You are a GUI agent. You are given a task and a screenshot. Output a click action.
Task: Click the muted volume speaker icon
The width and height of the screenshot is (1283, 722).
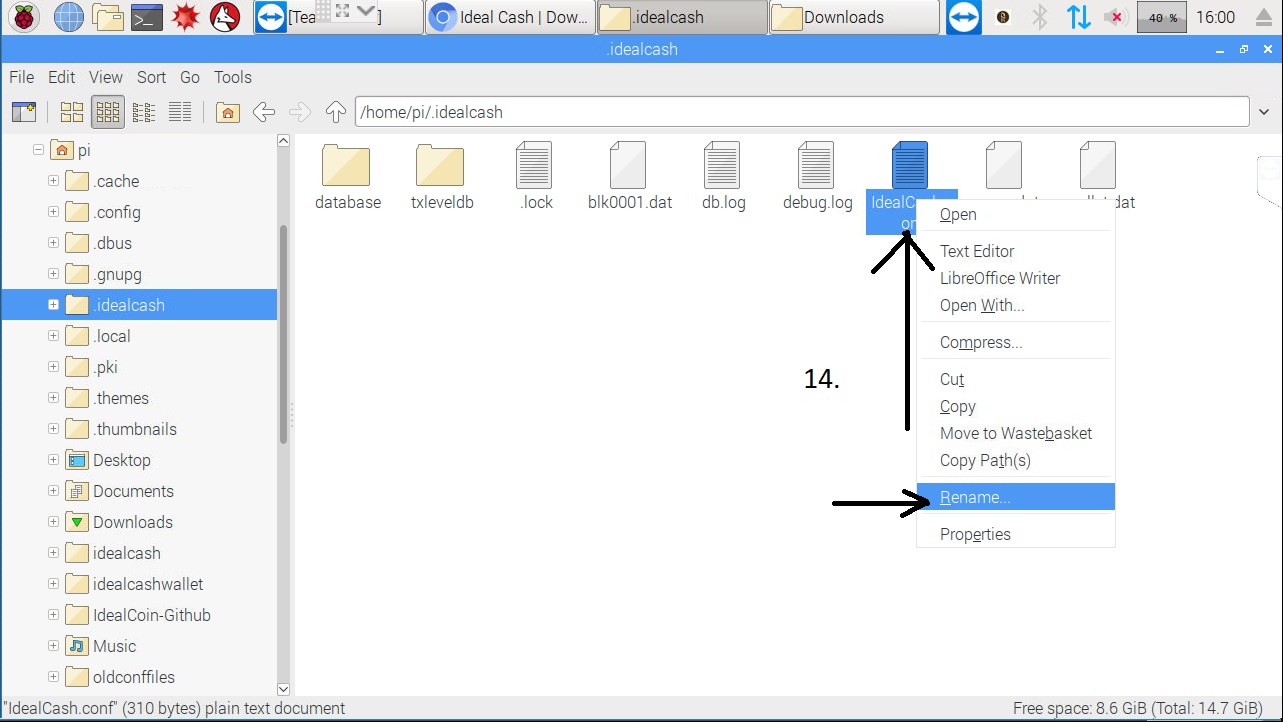(x=1114, y=17)
